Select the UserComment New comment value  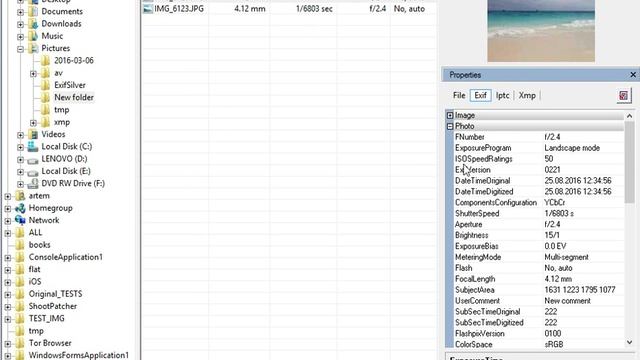click(x=567, y=301)
